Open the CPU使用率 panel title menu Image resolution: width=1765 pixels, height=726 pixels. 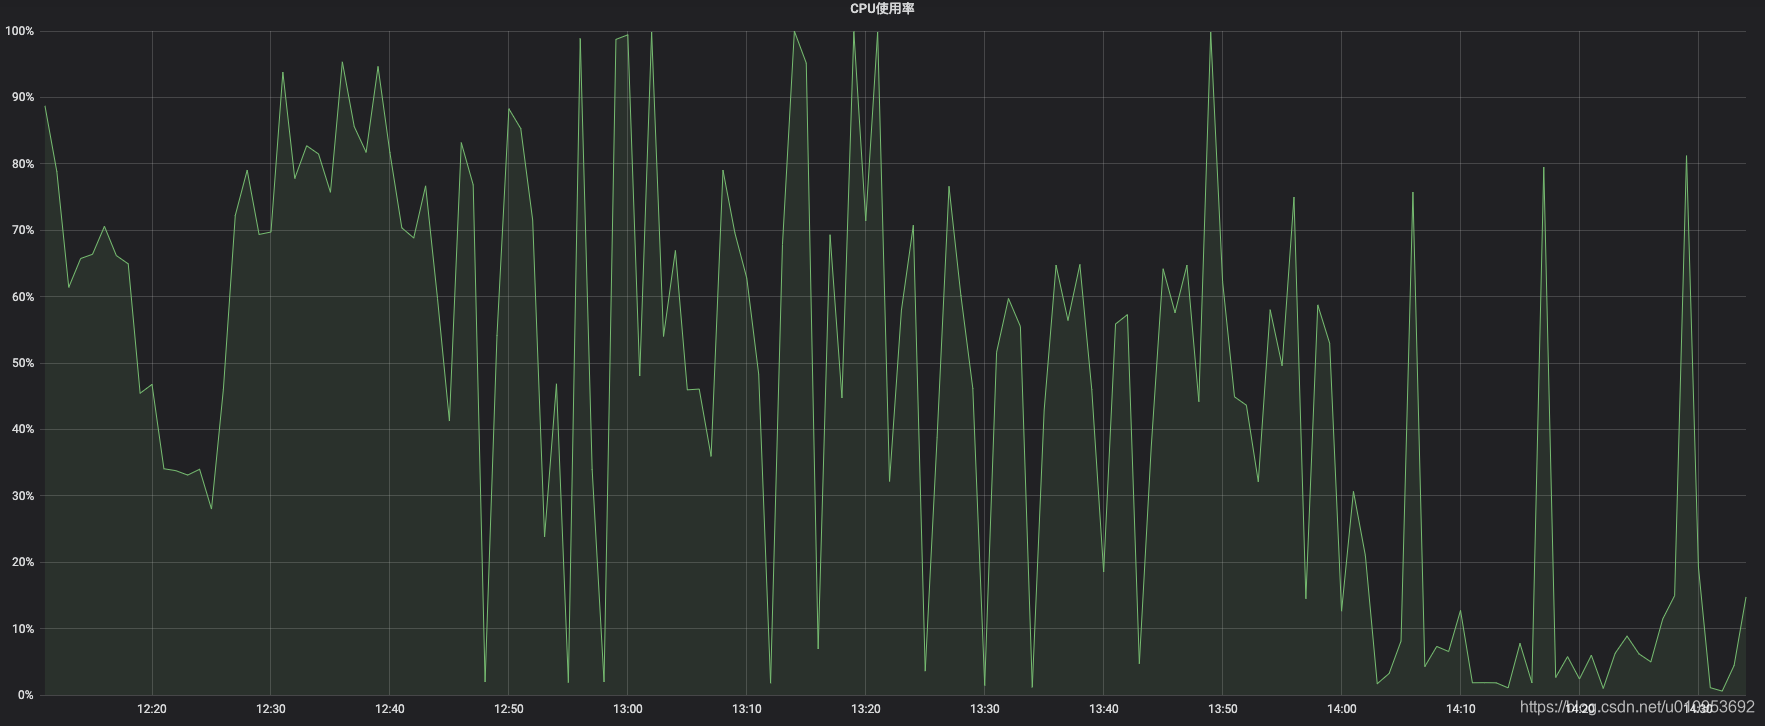tap(882, 8)
